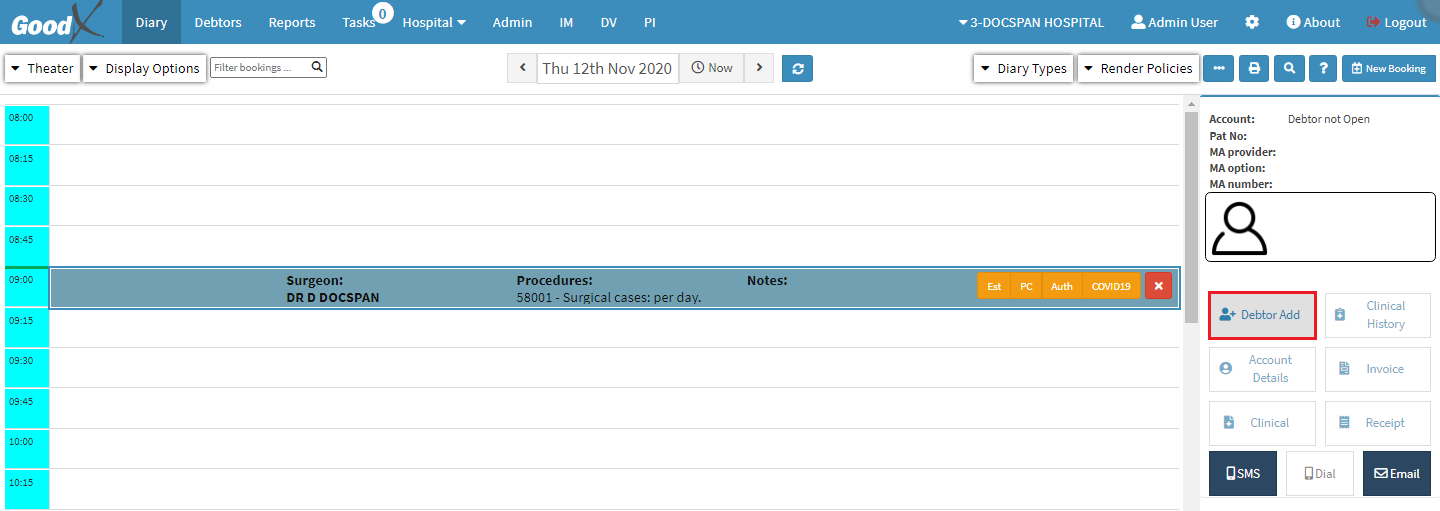
Task: Open Receipt
Action: point(1378,423)
